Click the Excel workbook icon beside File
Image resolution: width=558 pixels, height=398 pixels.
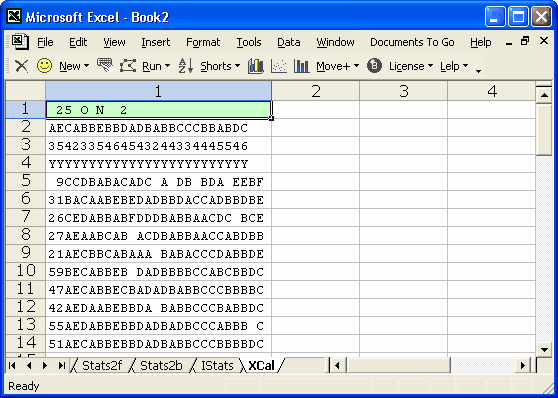pyautogui.click(x=20, y=42)
